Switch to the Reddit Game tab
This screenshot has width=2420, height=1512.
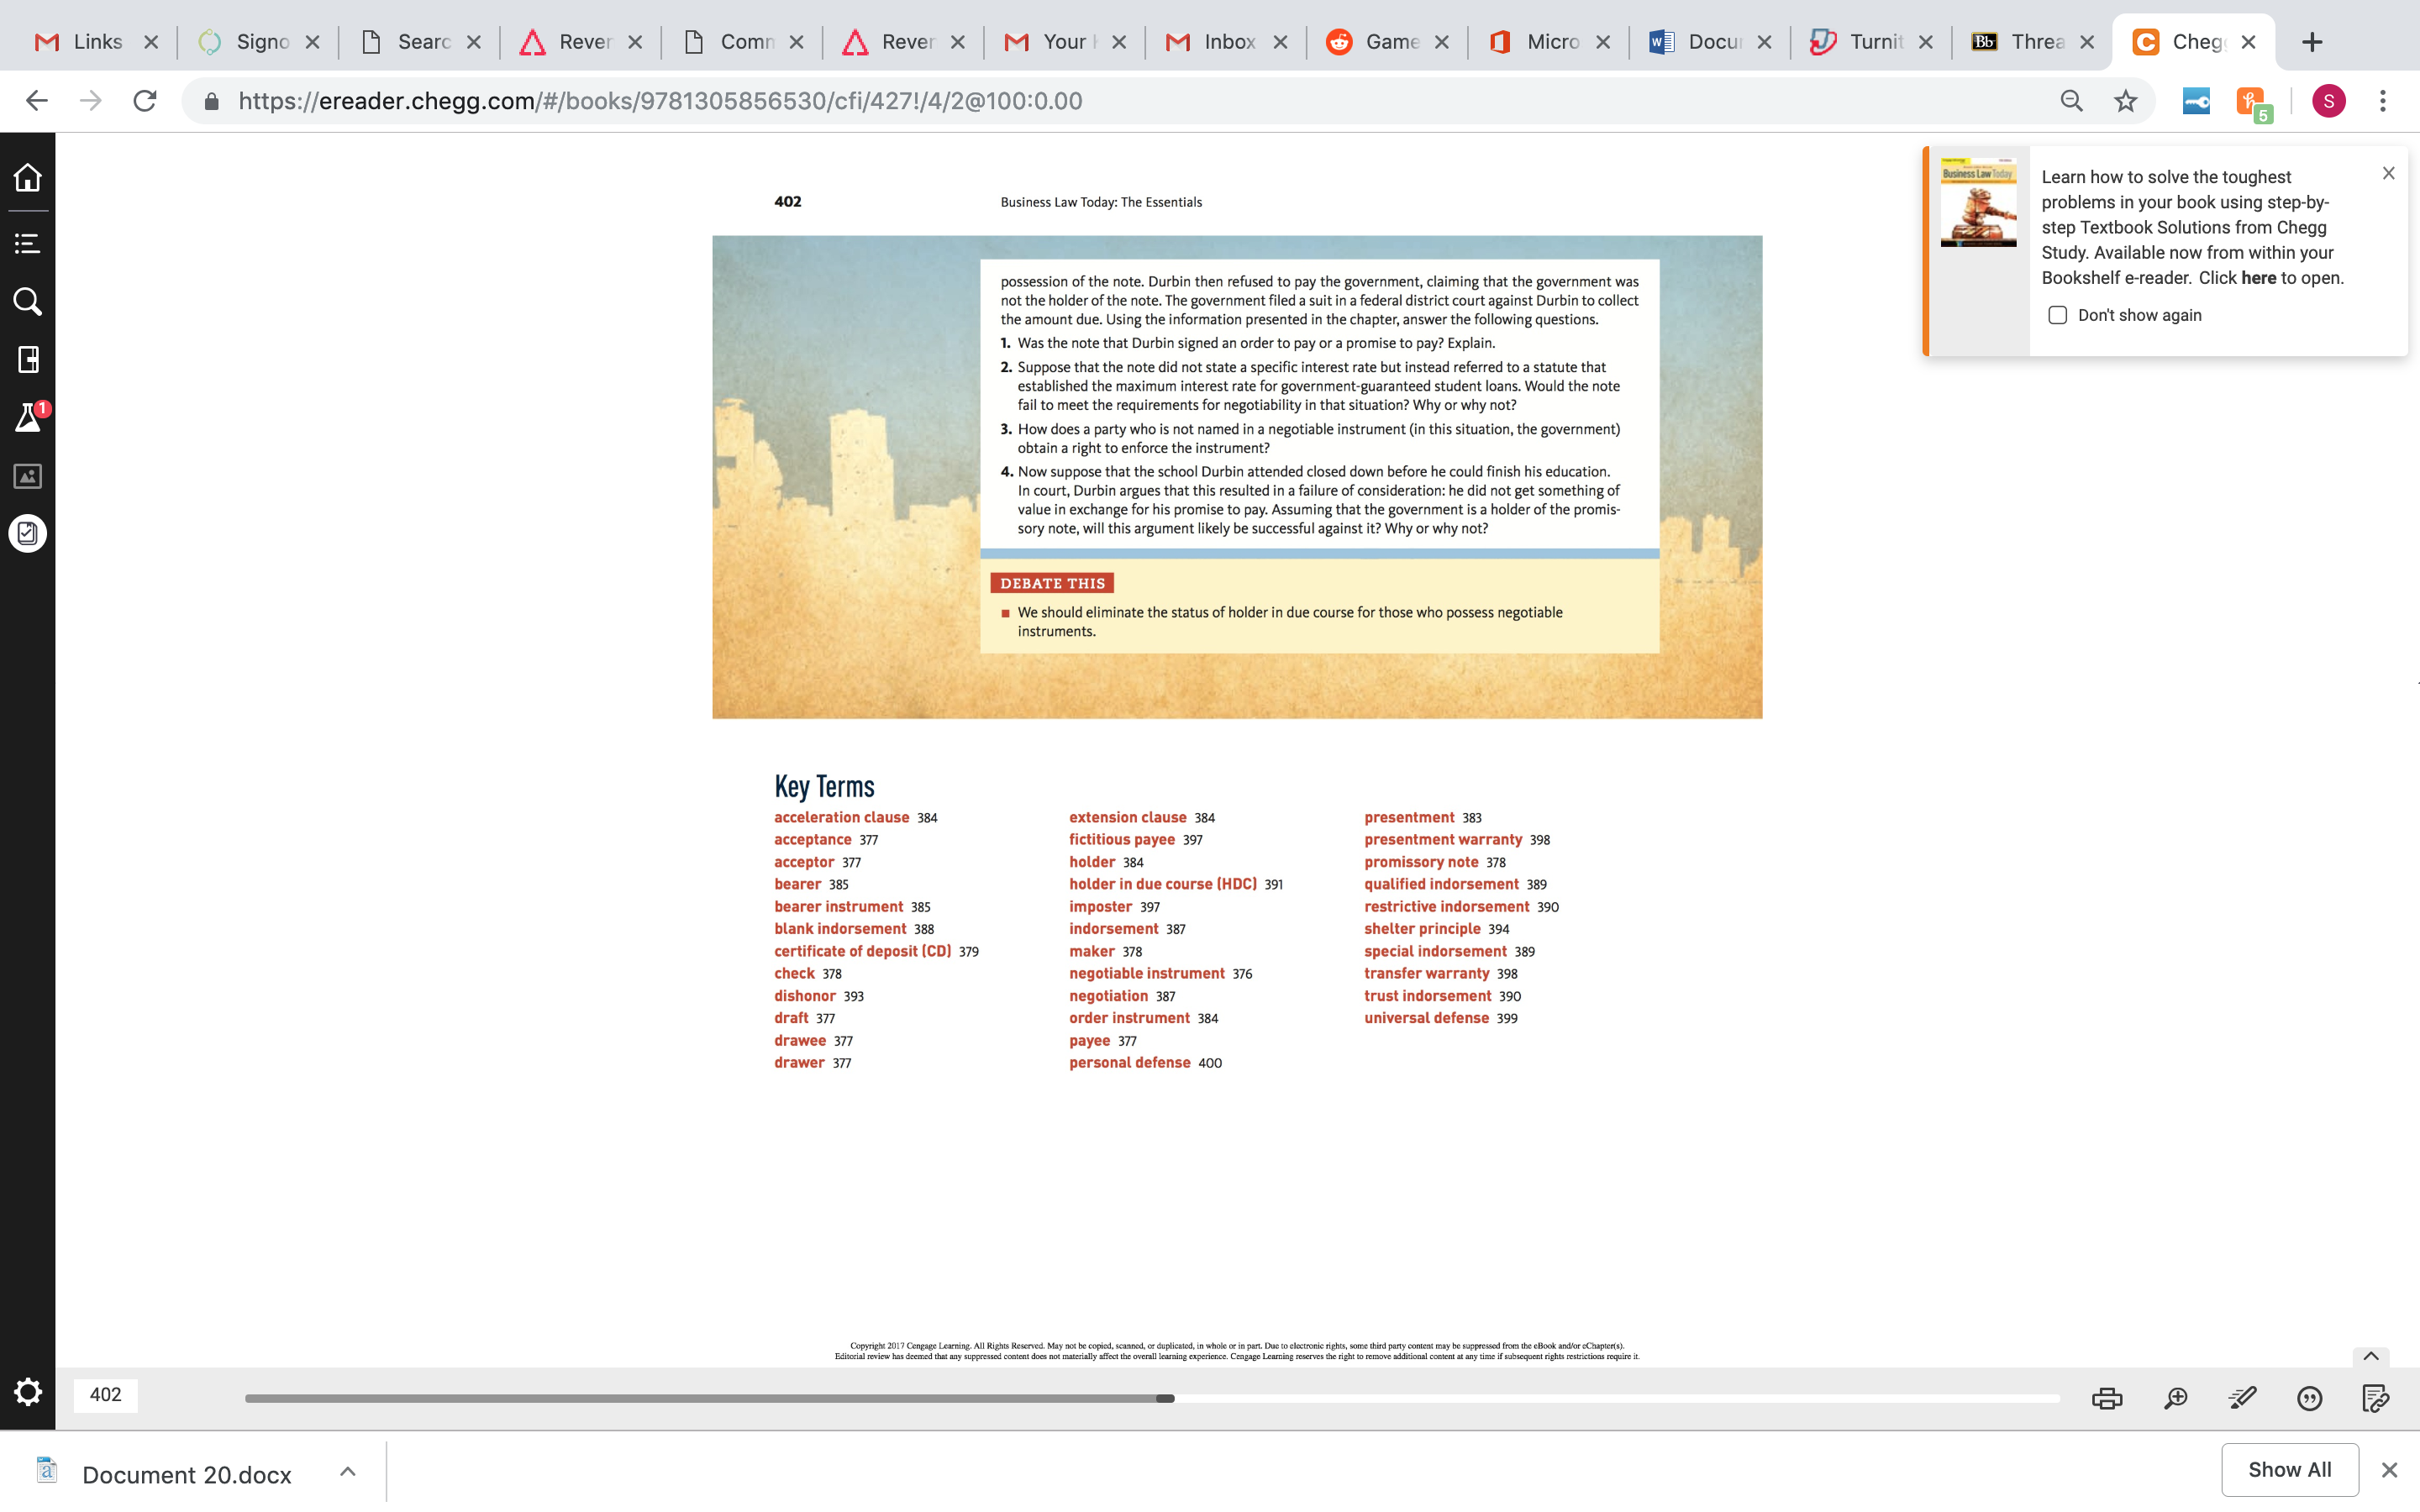(1387, 42)
